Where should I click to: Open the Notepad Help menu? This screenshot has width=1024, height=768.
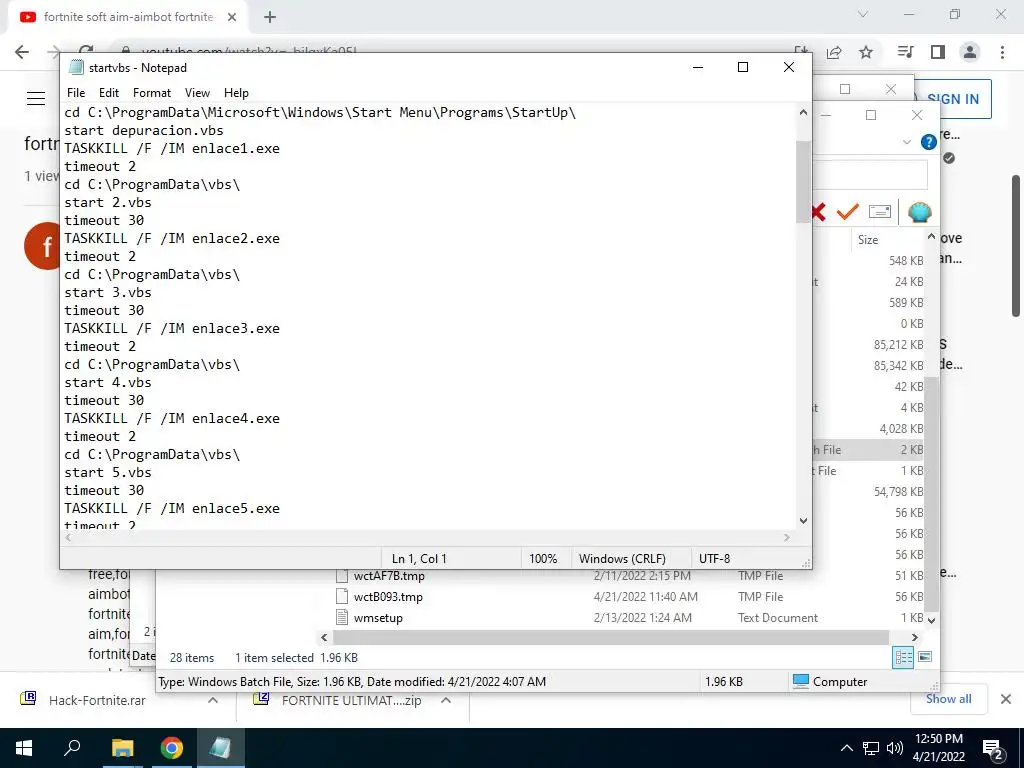[x=236, y=93]
